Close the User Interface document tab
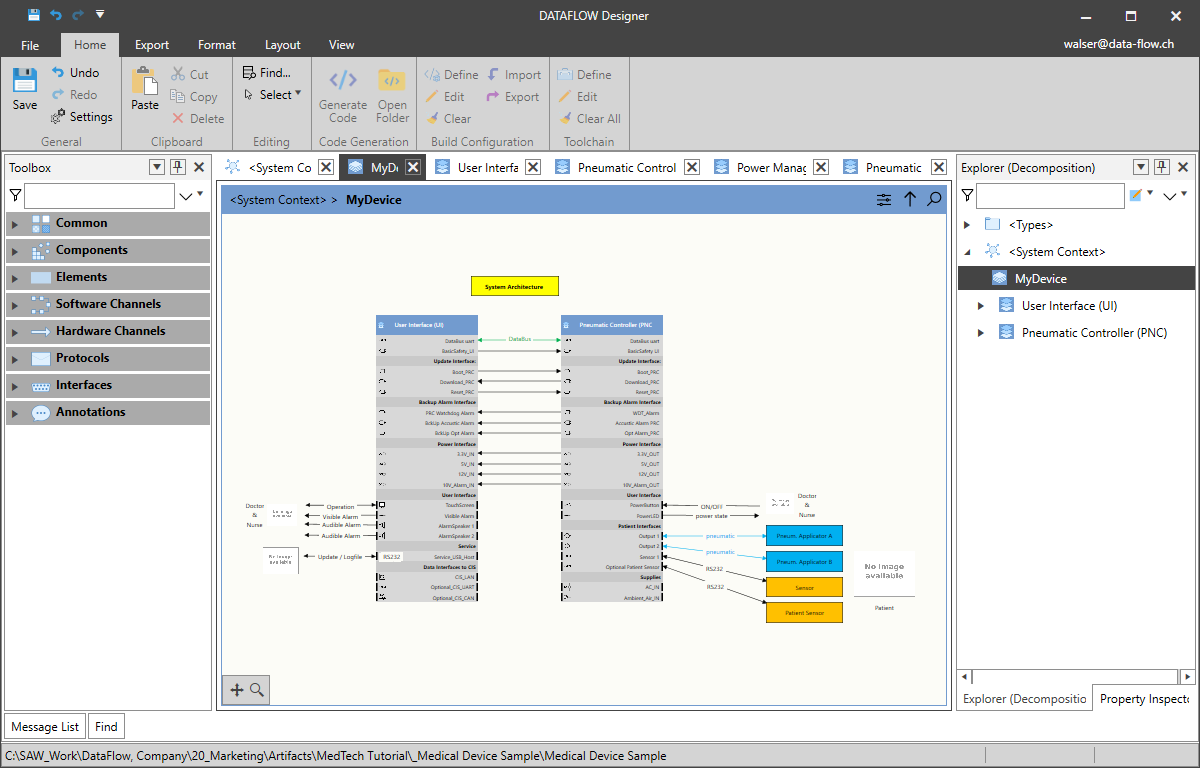Viewport: 1200px width, 768px height. (533, 167)
